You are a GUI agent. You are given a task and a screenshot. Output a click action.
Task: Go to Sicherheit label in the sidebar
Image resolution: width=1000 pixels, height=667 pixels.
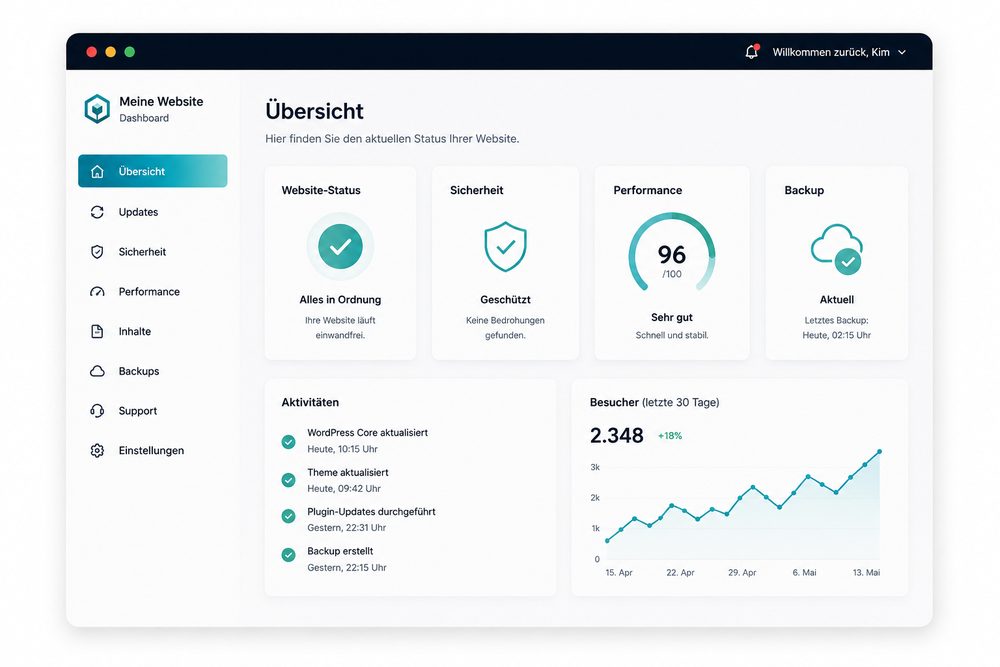pos(142,252)
